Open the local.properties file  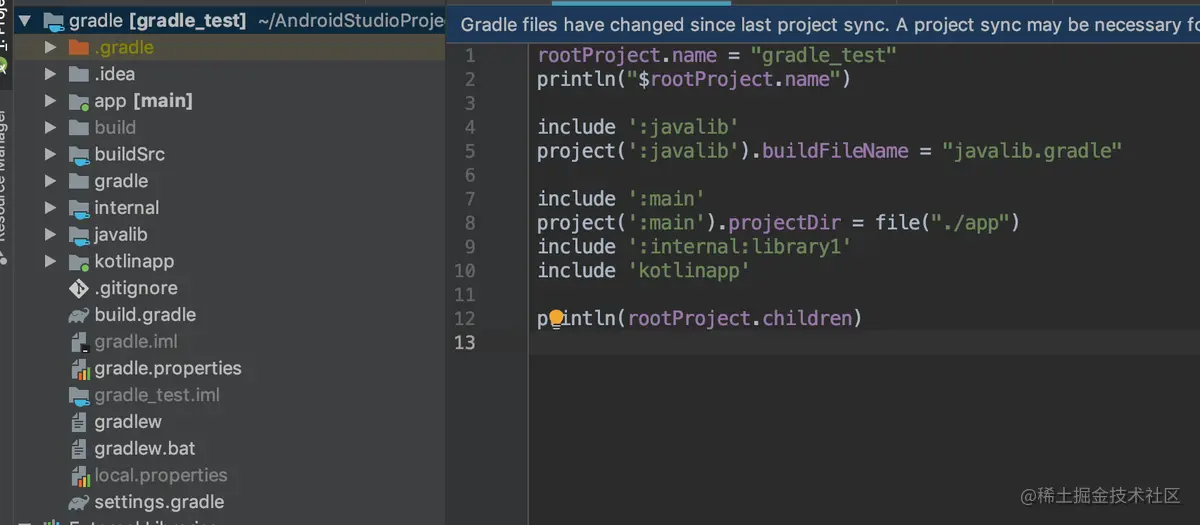coord(161,475)
